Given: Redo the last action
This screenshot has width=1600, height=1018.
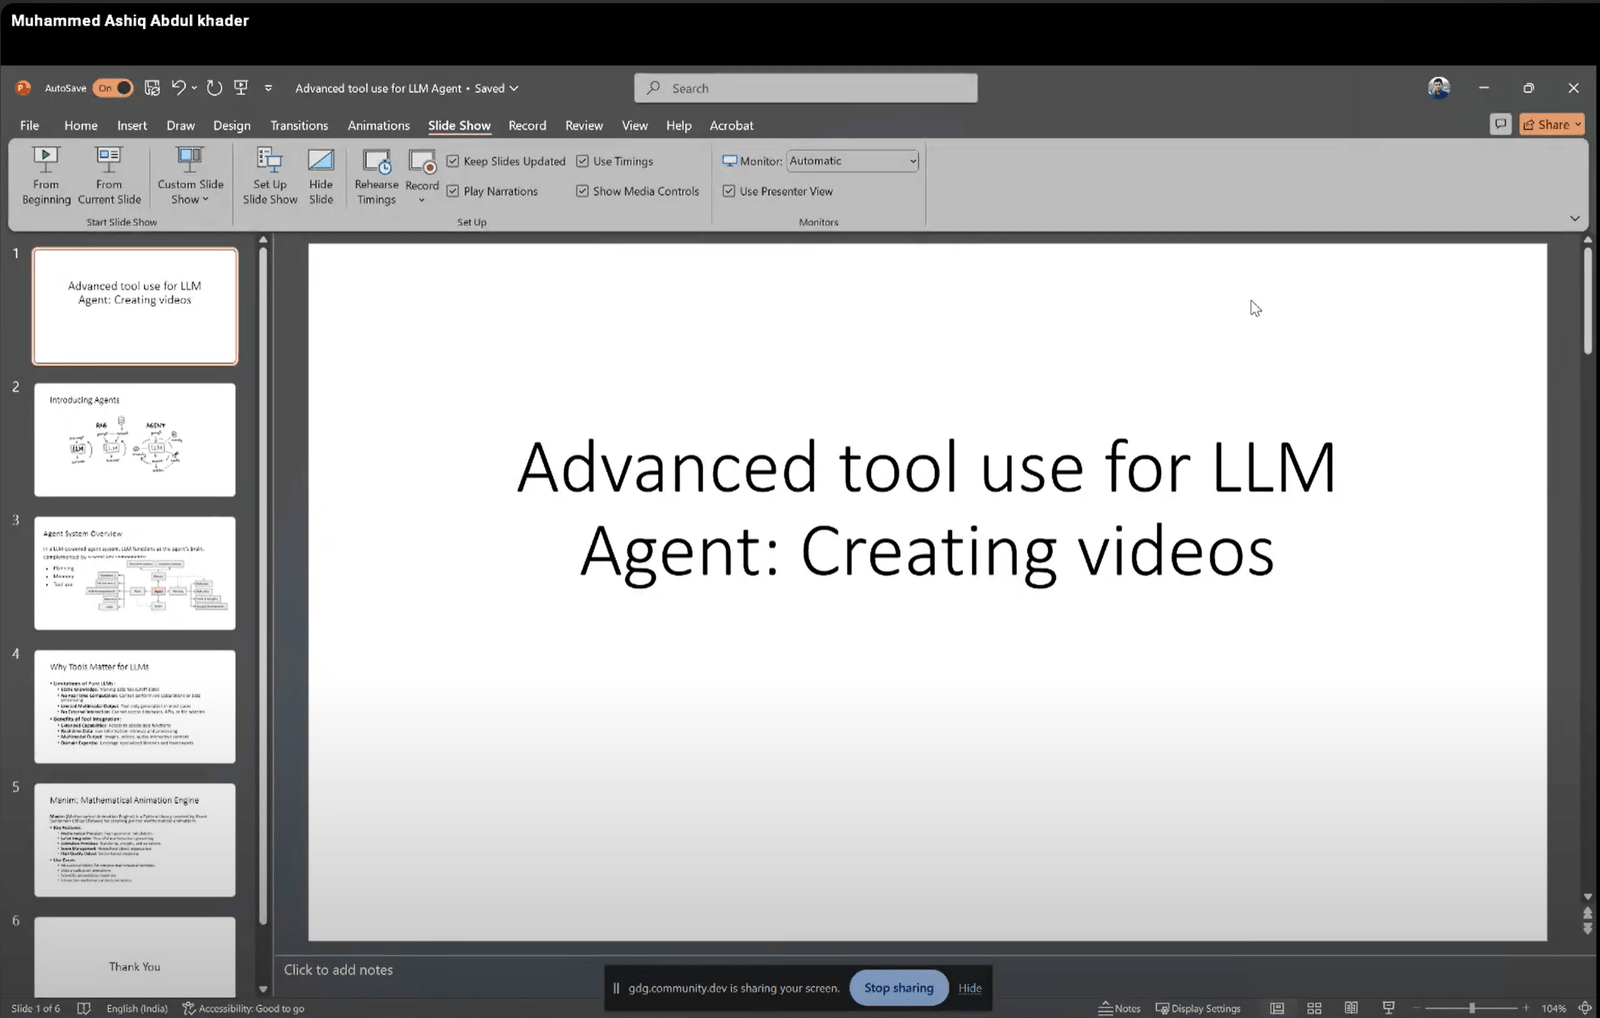Looking at the screenshot, I should 214,88.
